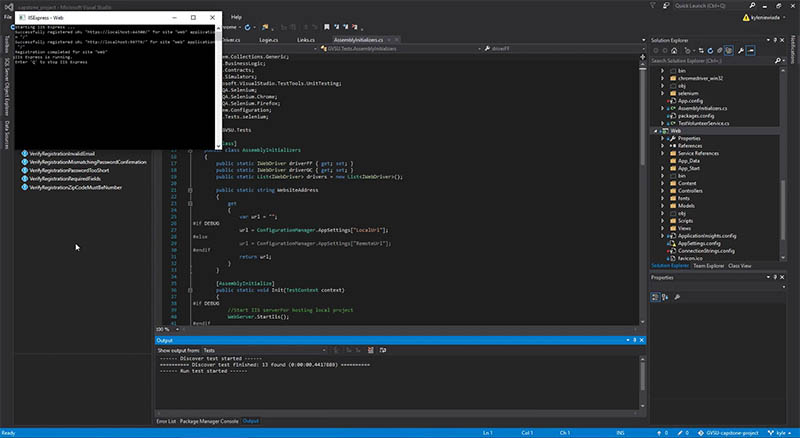Expand the selenium folder node

coord(663,93)
